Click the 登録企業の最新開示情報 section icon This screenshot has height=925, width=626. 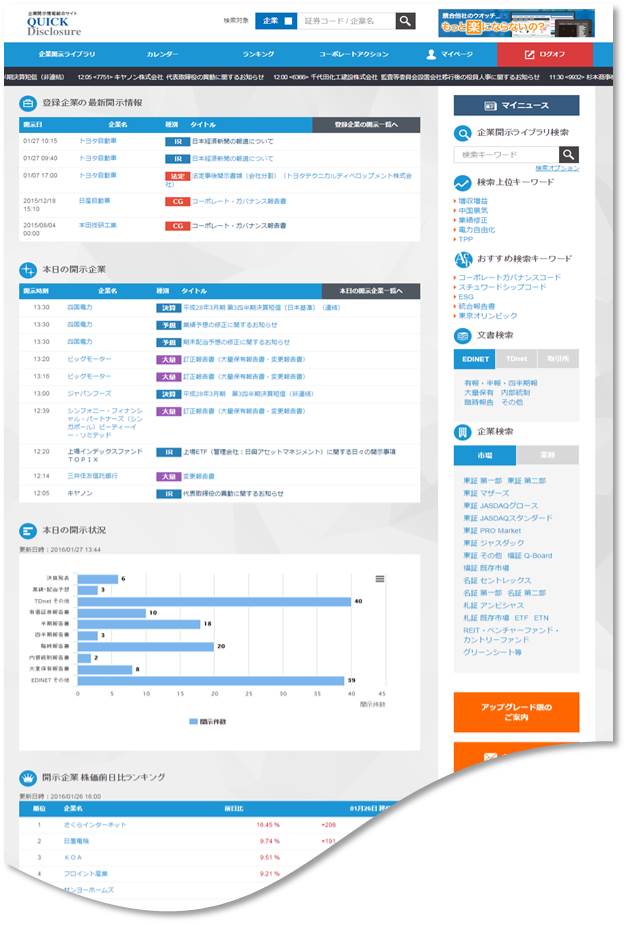click(28, 103)
